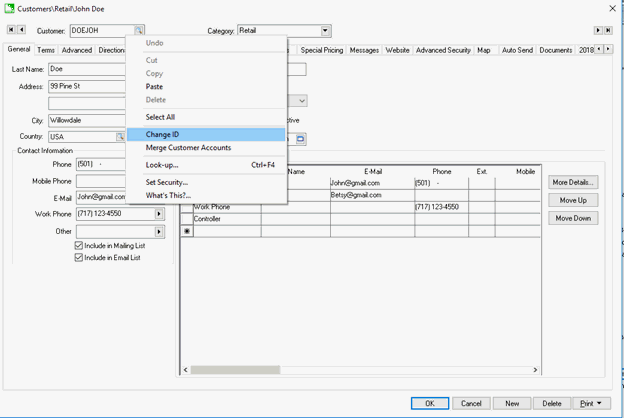
Task: Uncheck Include in Email List
Action: click(x=79, y=258)
